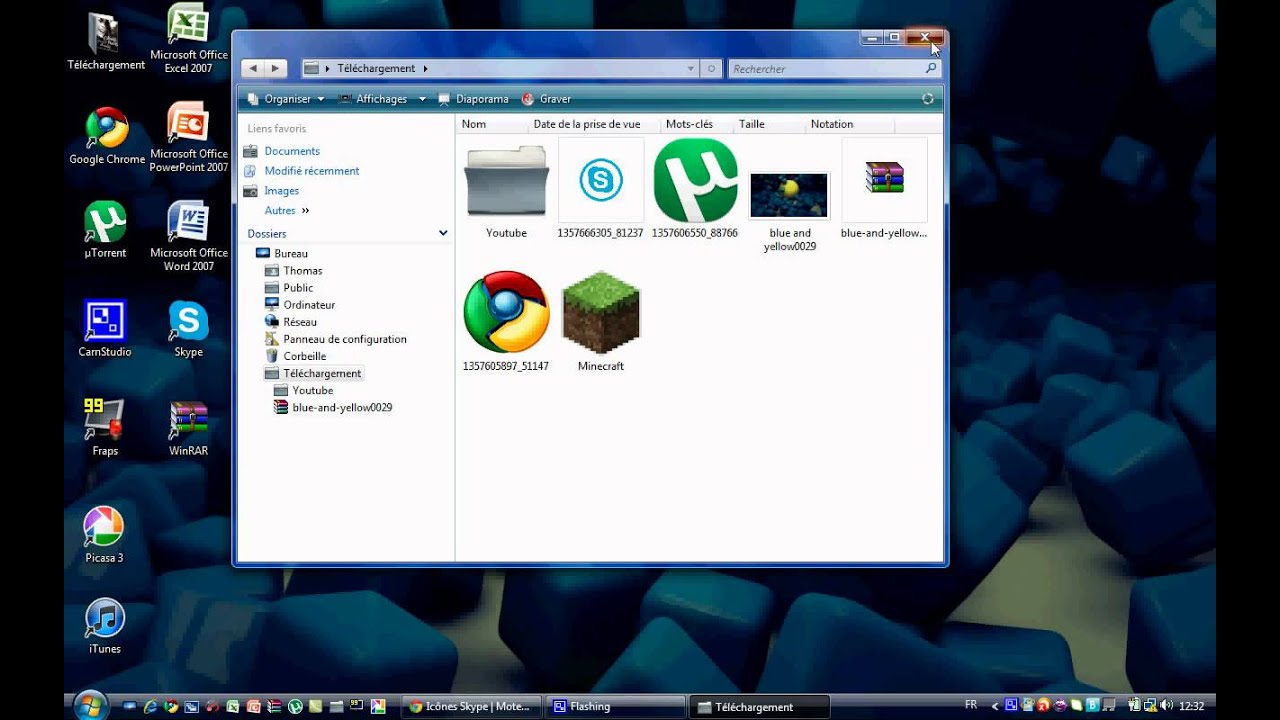
Task: Click the 12:32 taskbar clock
Action: (x=1192, y=706)
